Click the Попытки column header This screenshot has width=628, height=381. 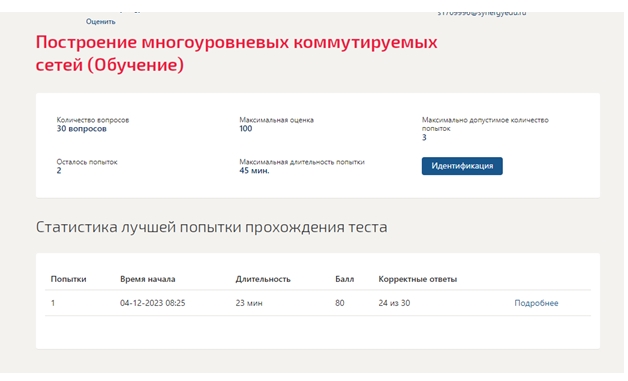click(x=68, y=279)
